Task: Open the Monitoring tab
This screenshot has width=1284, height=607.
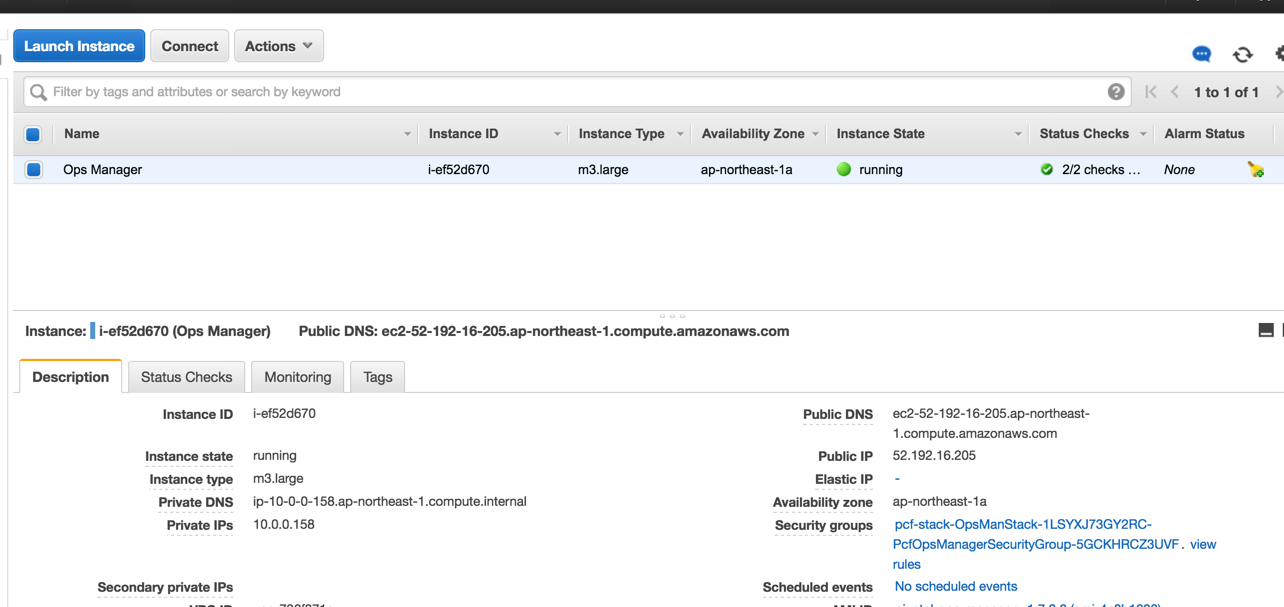Action: click(297, 377)
